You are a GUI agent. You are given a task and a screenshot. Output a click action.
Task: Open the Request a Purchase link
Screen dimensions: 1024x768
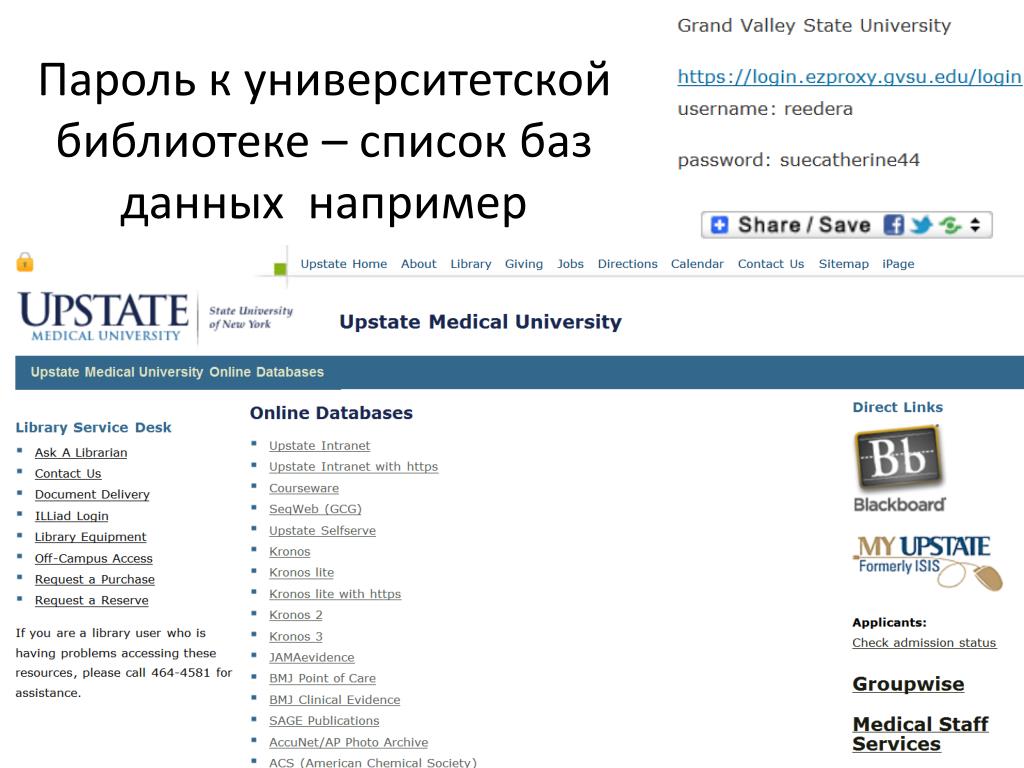(x=95, y=579)
